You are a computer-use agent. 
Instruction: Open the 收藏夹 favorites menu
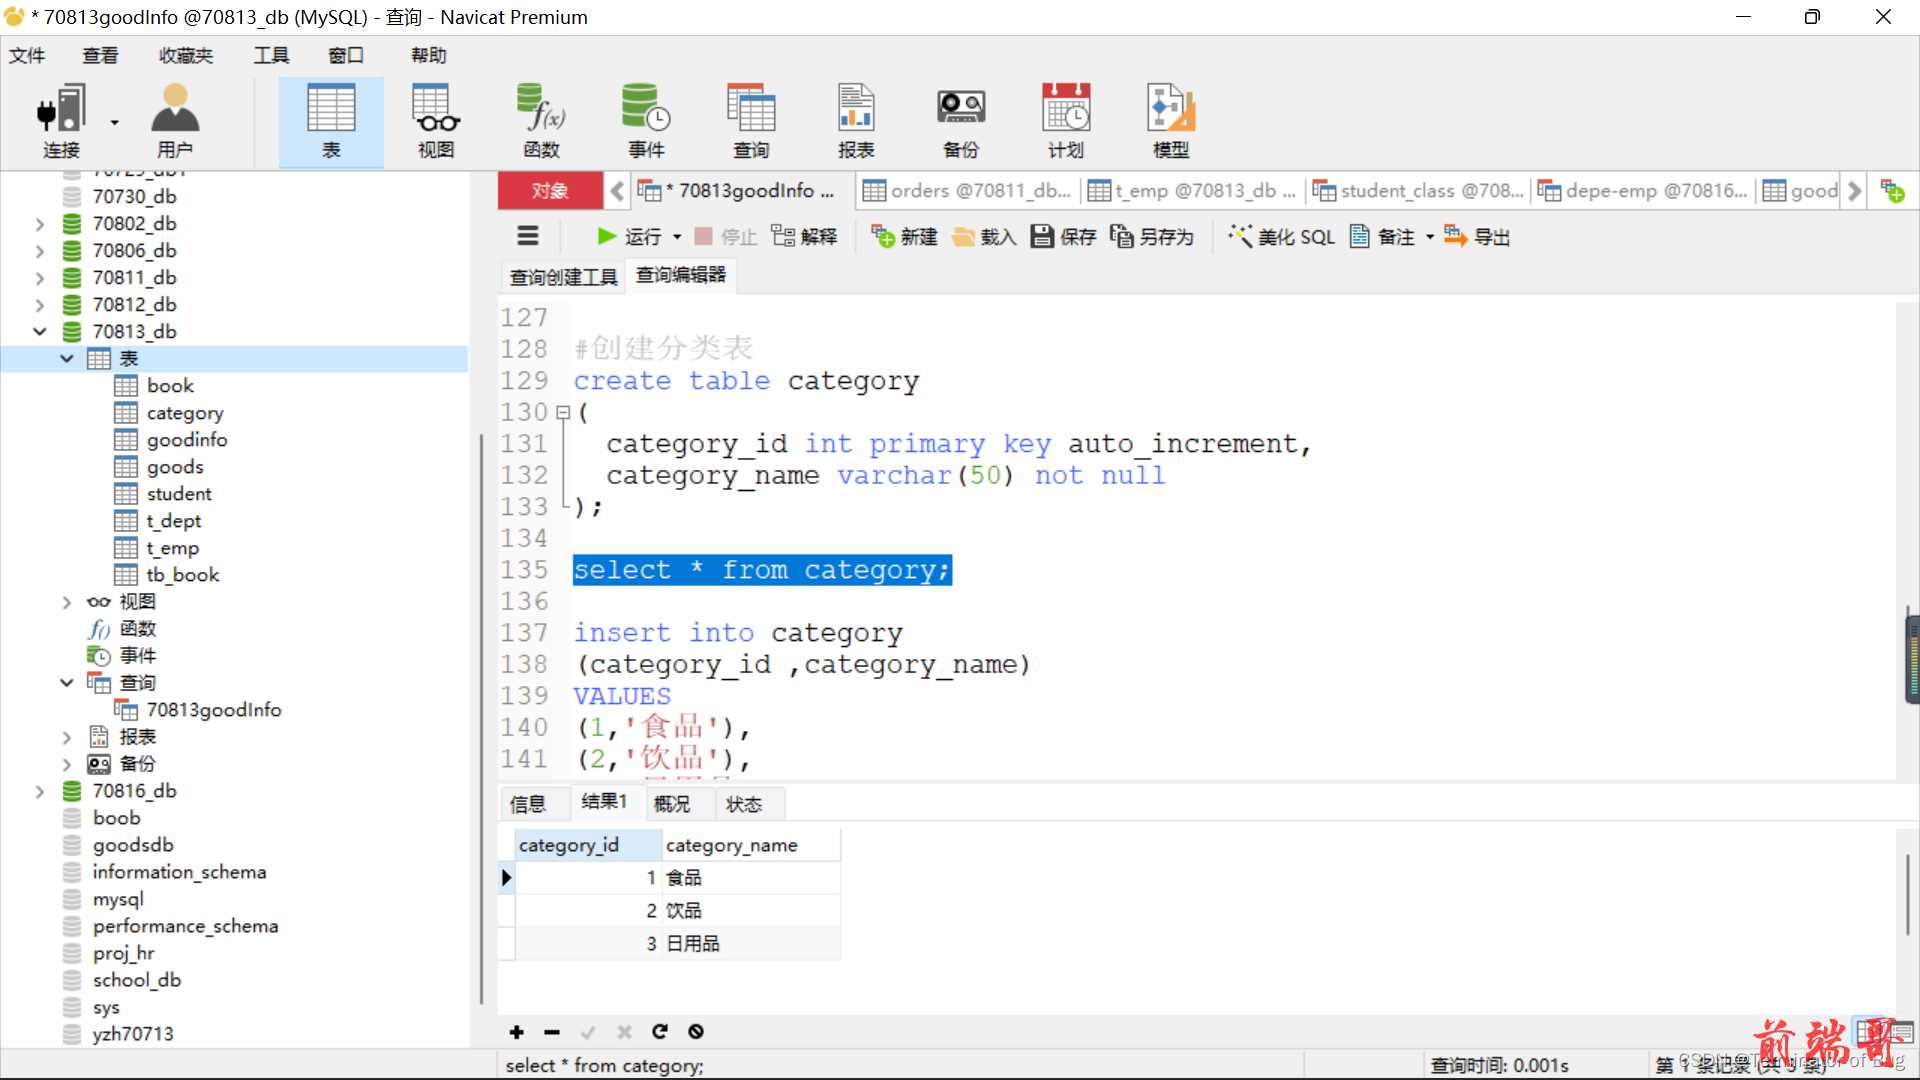point(186,55)
